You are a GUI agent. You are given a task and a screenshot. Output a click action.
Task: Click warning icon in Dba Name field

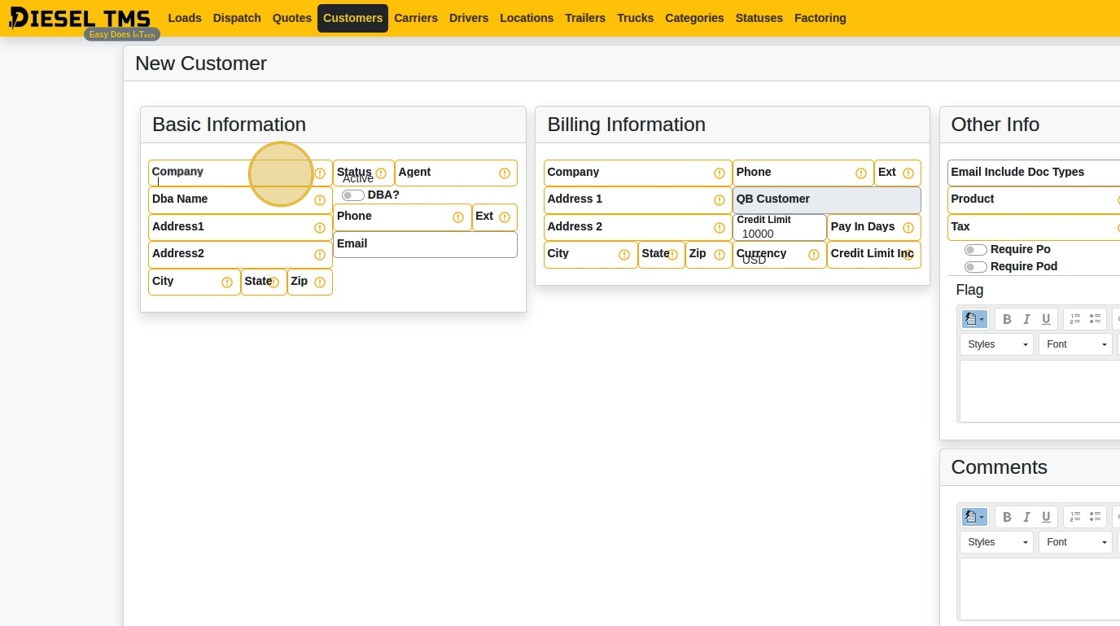tap(320, 200)
